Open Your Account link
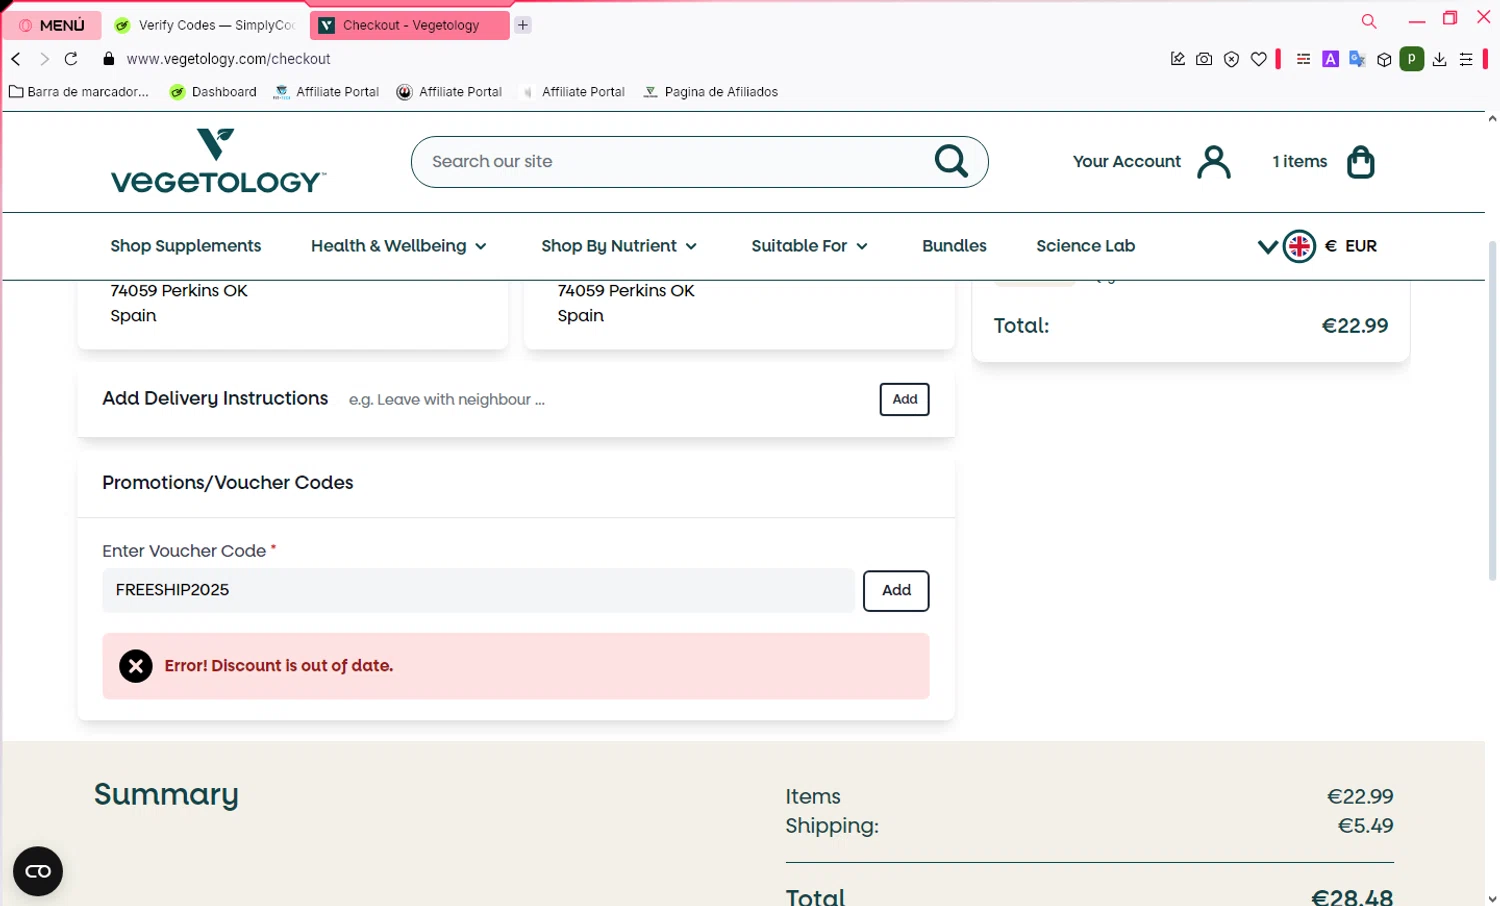 [x=1127, y=161]
